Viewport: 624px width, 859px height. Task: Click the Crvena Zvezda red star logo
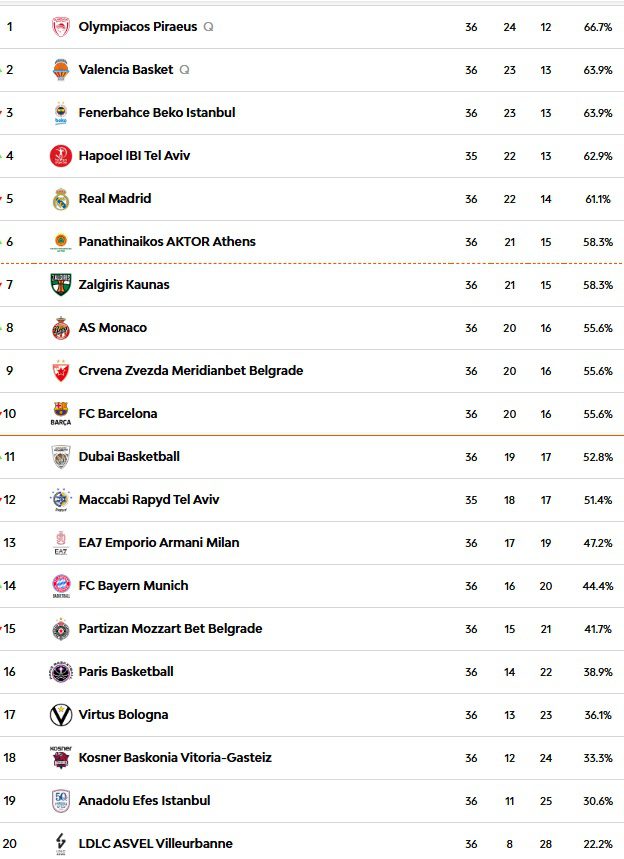pos(59,370)
